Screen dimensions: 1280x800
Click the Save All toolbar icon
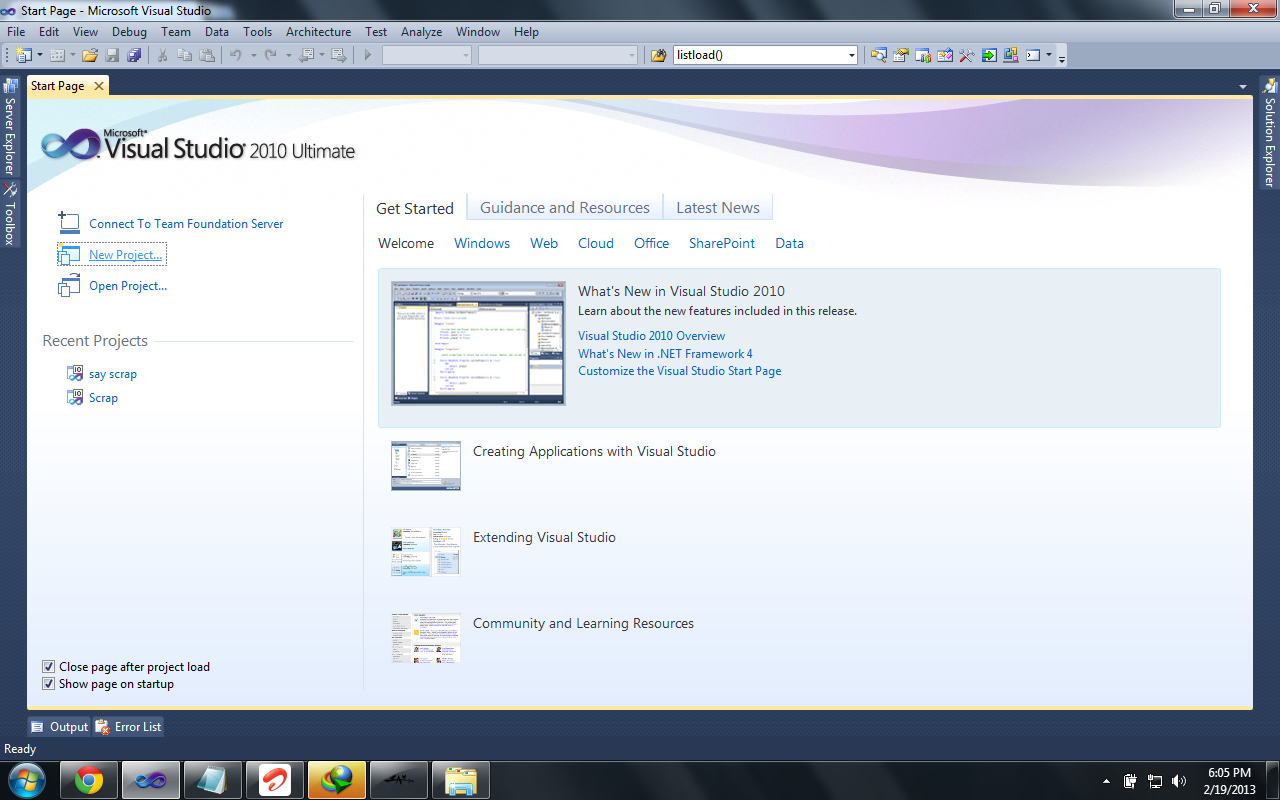133,55
